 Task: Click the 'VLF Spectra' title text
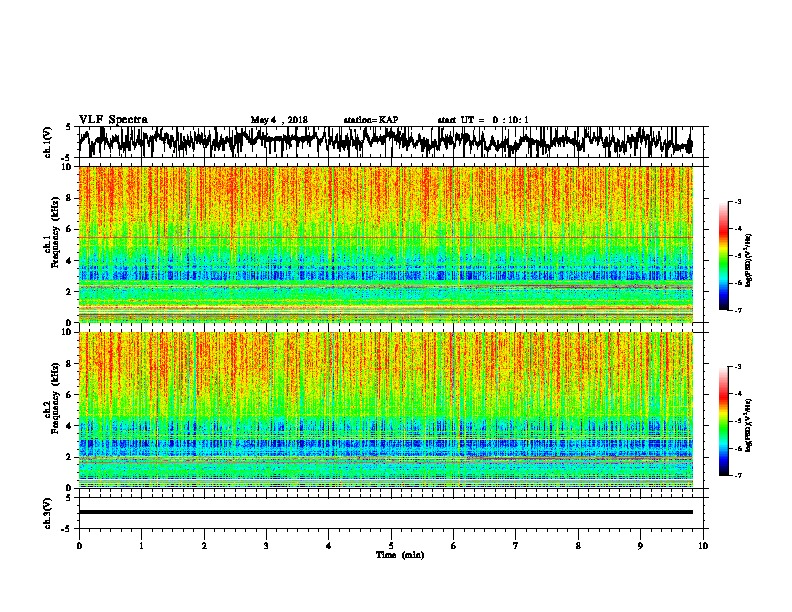(x=113, y=120)
